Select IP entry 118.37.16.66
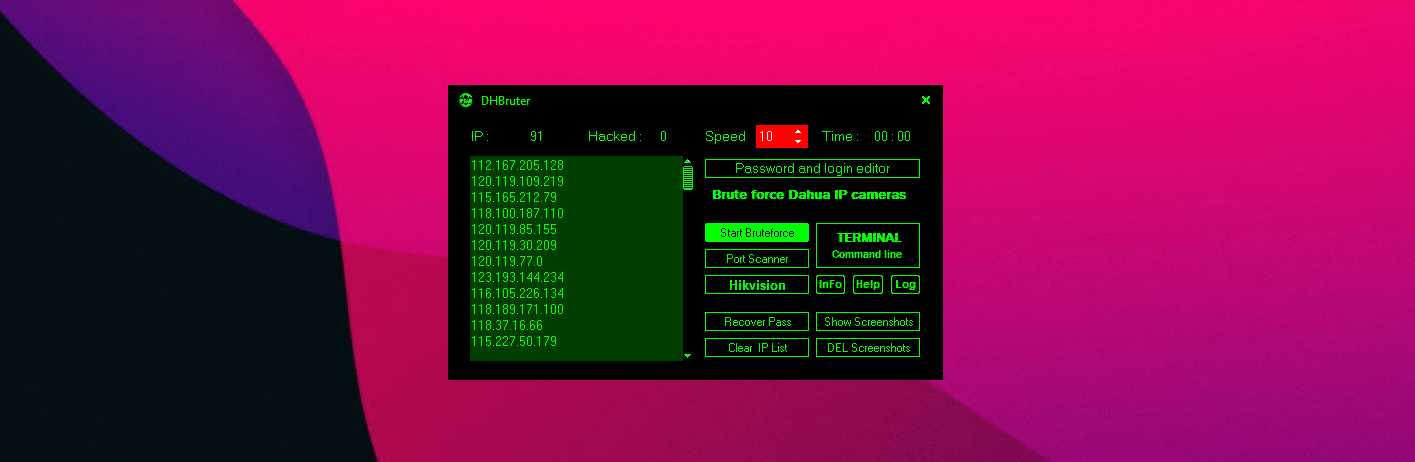The width and height of the screenshot is (1415, 462). [507, 325]
